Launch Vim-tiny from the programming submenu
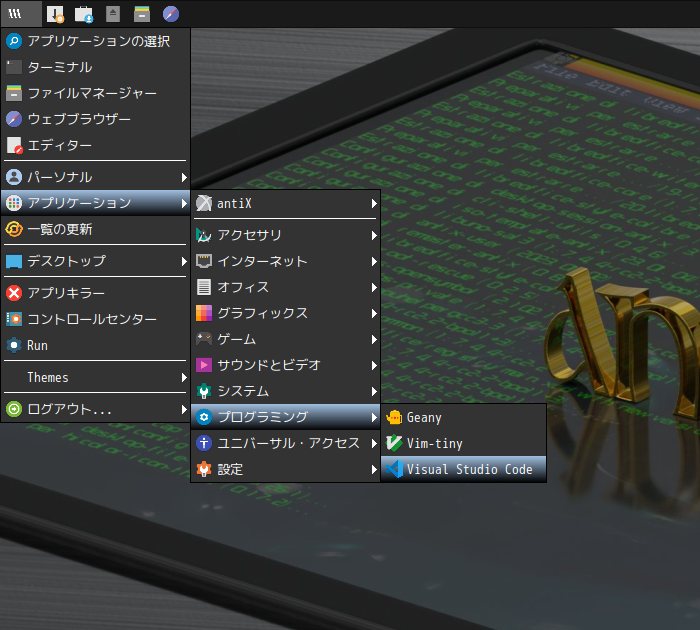The image size is (700, 630). pos(463,443)
